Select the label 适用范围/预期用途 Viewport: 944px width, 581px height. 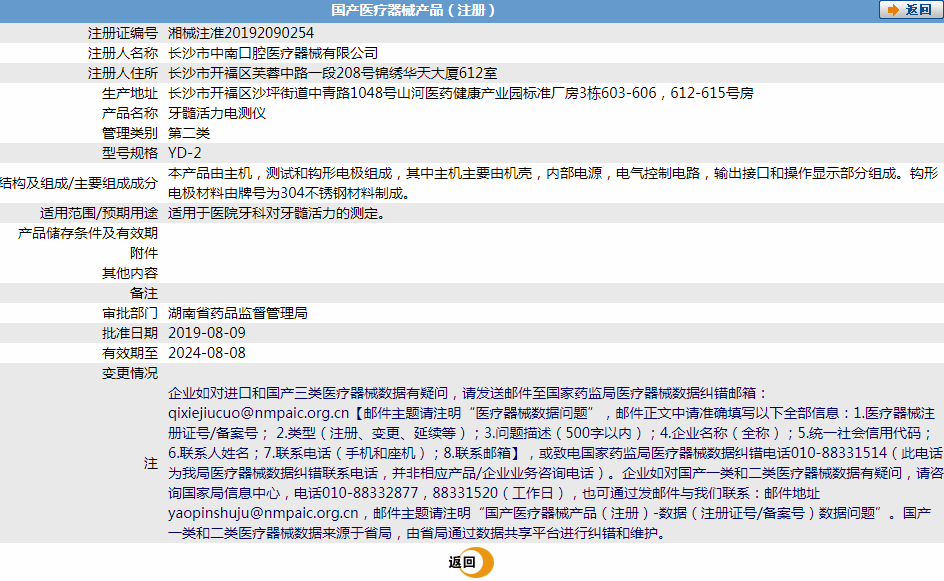tap(99, 213)
